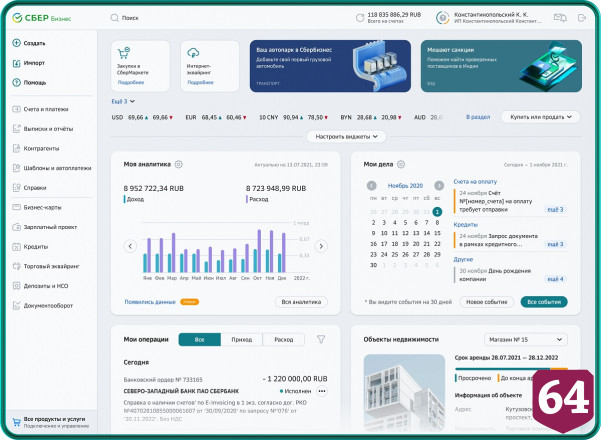Viewport: 601px width, 440px height.
Task: Click the Вся аналитика button
Action: pos(301,302)
